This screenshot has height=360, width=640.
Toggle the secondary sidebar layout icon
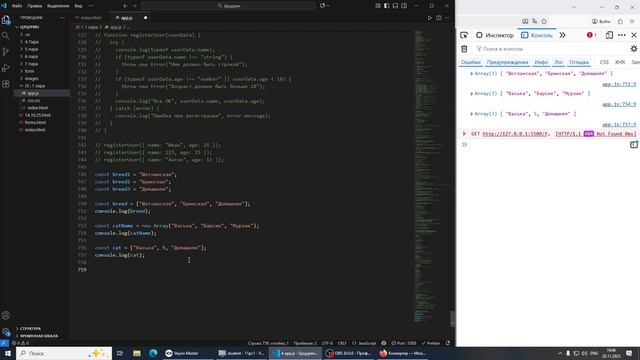pyautogui.click(x=404, y=6)
